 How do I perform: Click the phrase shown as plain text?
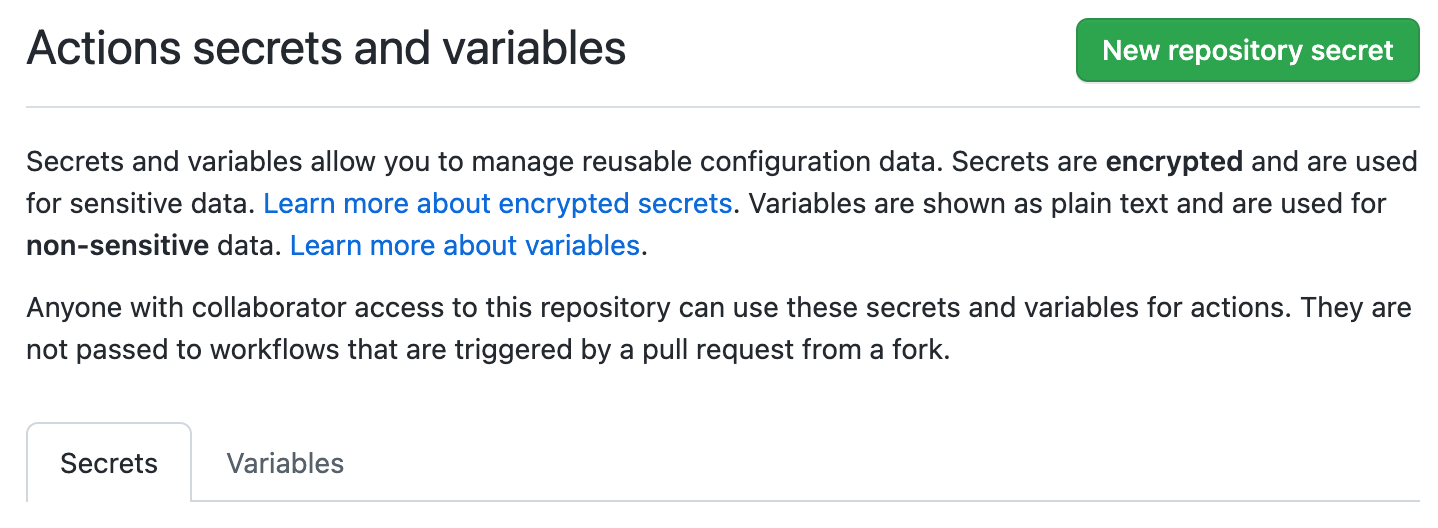1015,204
